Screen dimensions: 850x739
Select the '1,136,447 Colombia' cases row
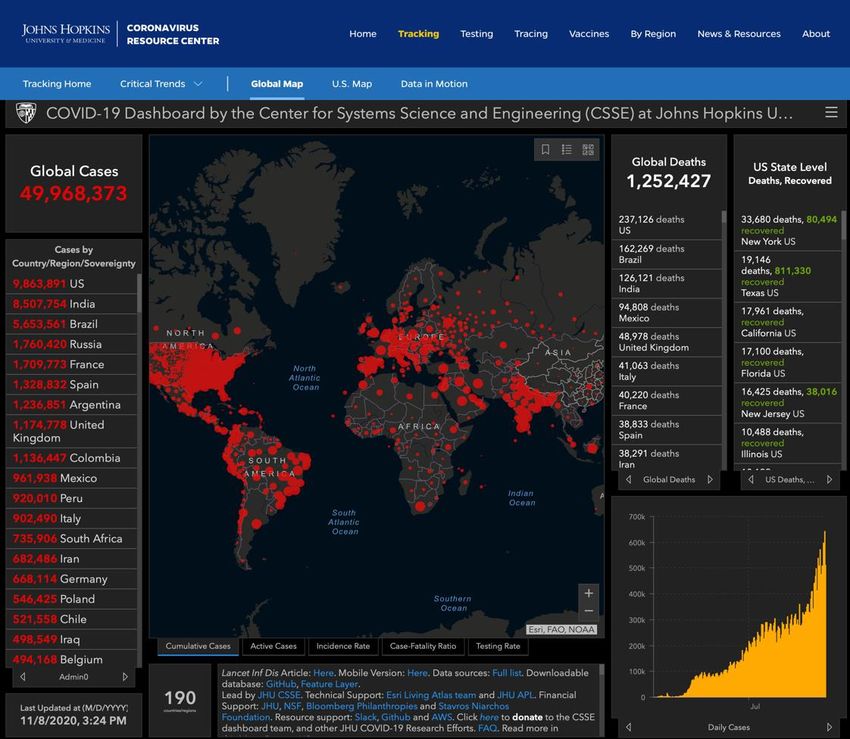(x=71, y=458)
